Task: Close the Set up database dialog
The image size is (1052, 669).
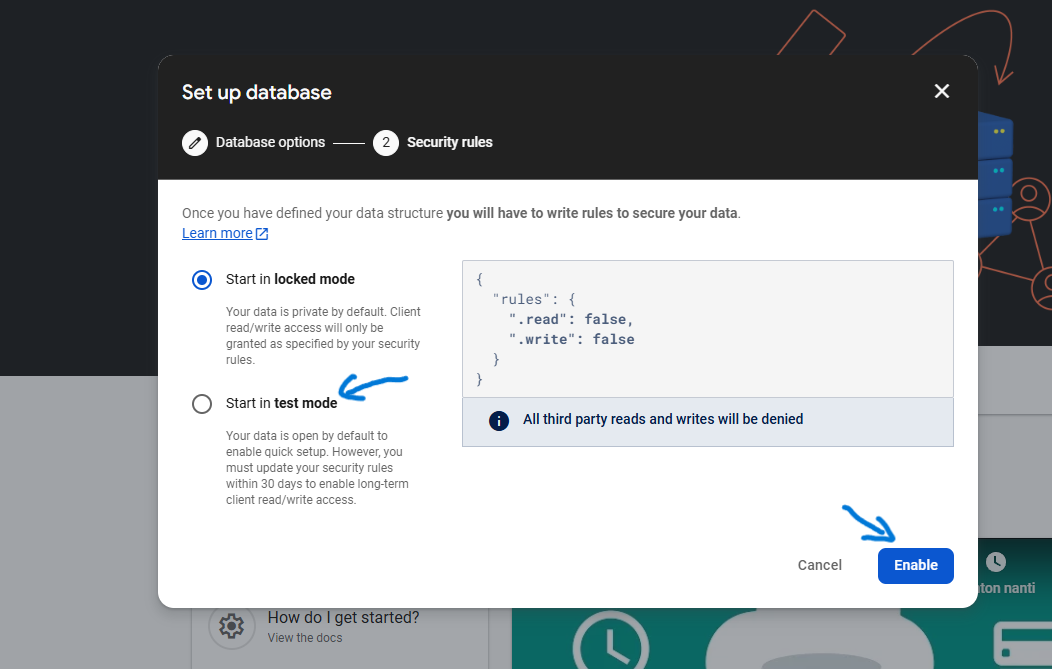Action: tap(941, 92)
